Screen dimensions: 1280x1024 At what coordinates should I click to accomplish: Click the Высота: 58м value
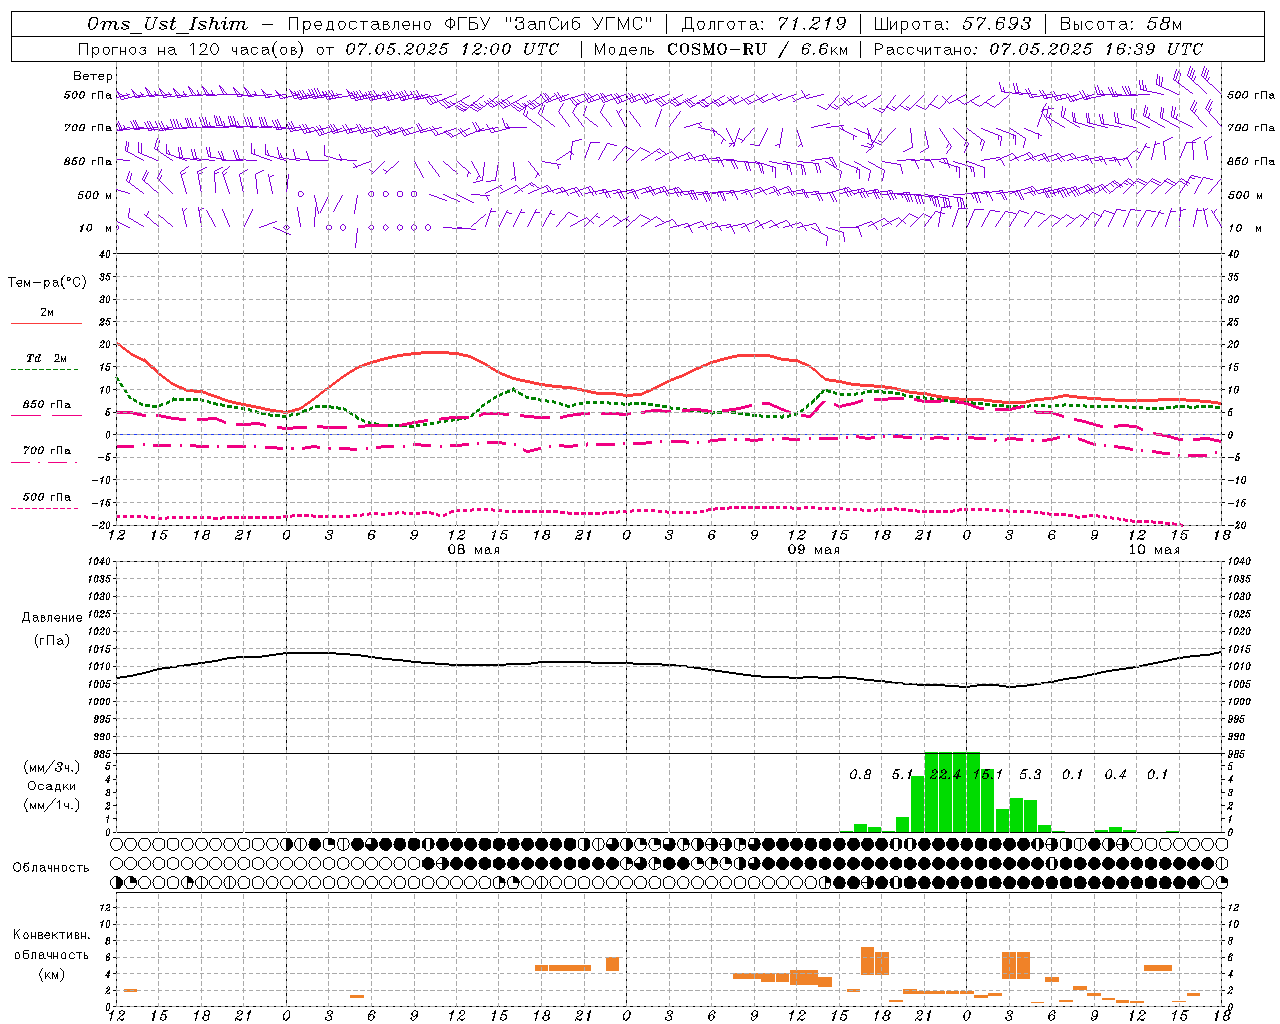pyautogui.click(x=1120, y=24)
